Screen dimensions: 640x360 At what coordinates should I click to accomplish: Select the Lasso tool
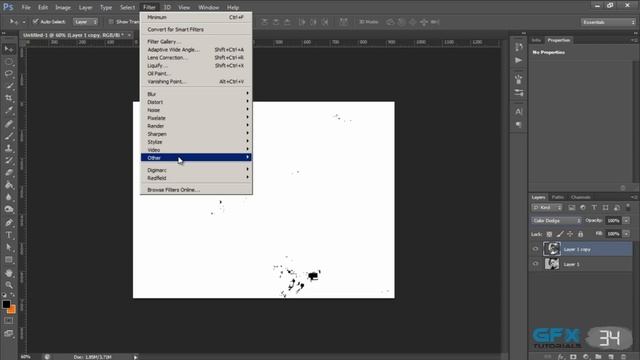(9, 74)
